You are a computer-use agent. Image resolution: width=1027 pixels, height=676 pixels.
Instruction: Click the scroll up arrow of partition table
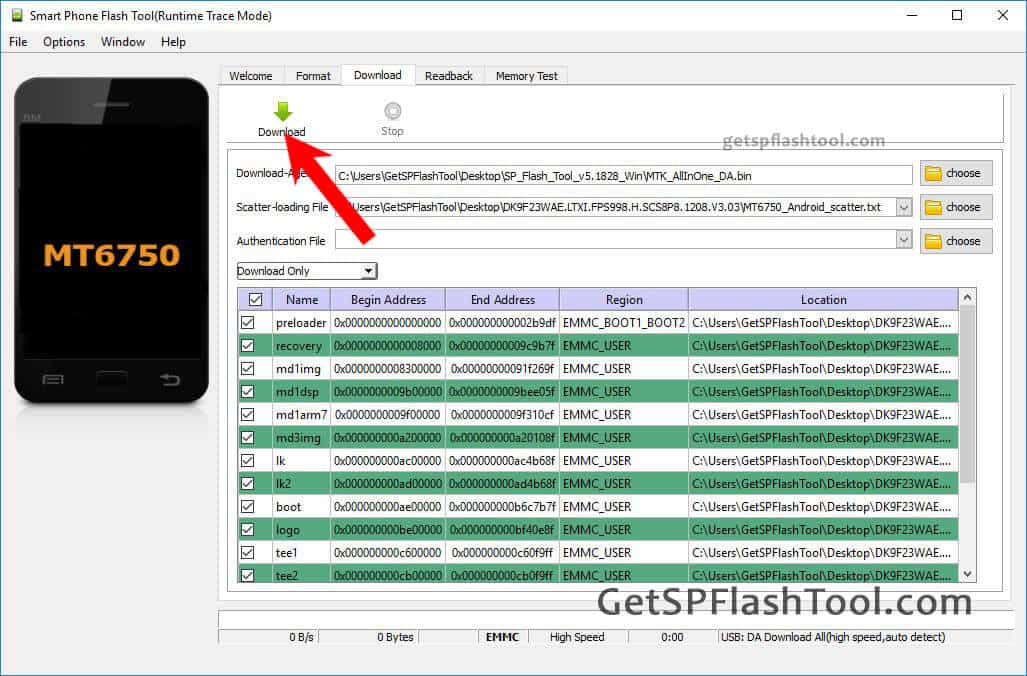point(967,297)
